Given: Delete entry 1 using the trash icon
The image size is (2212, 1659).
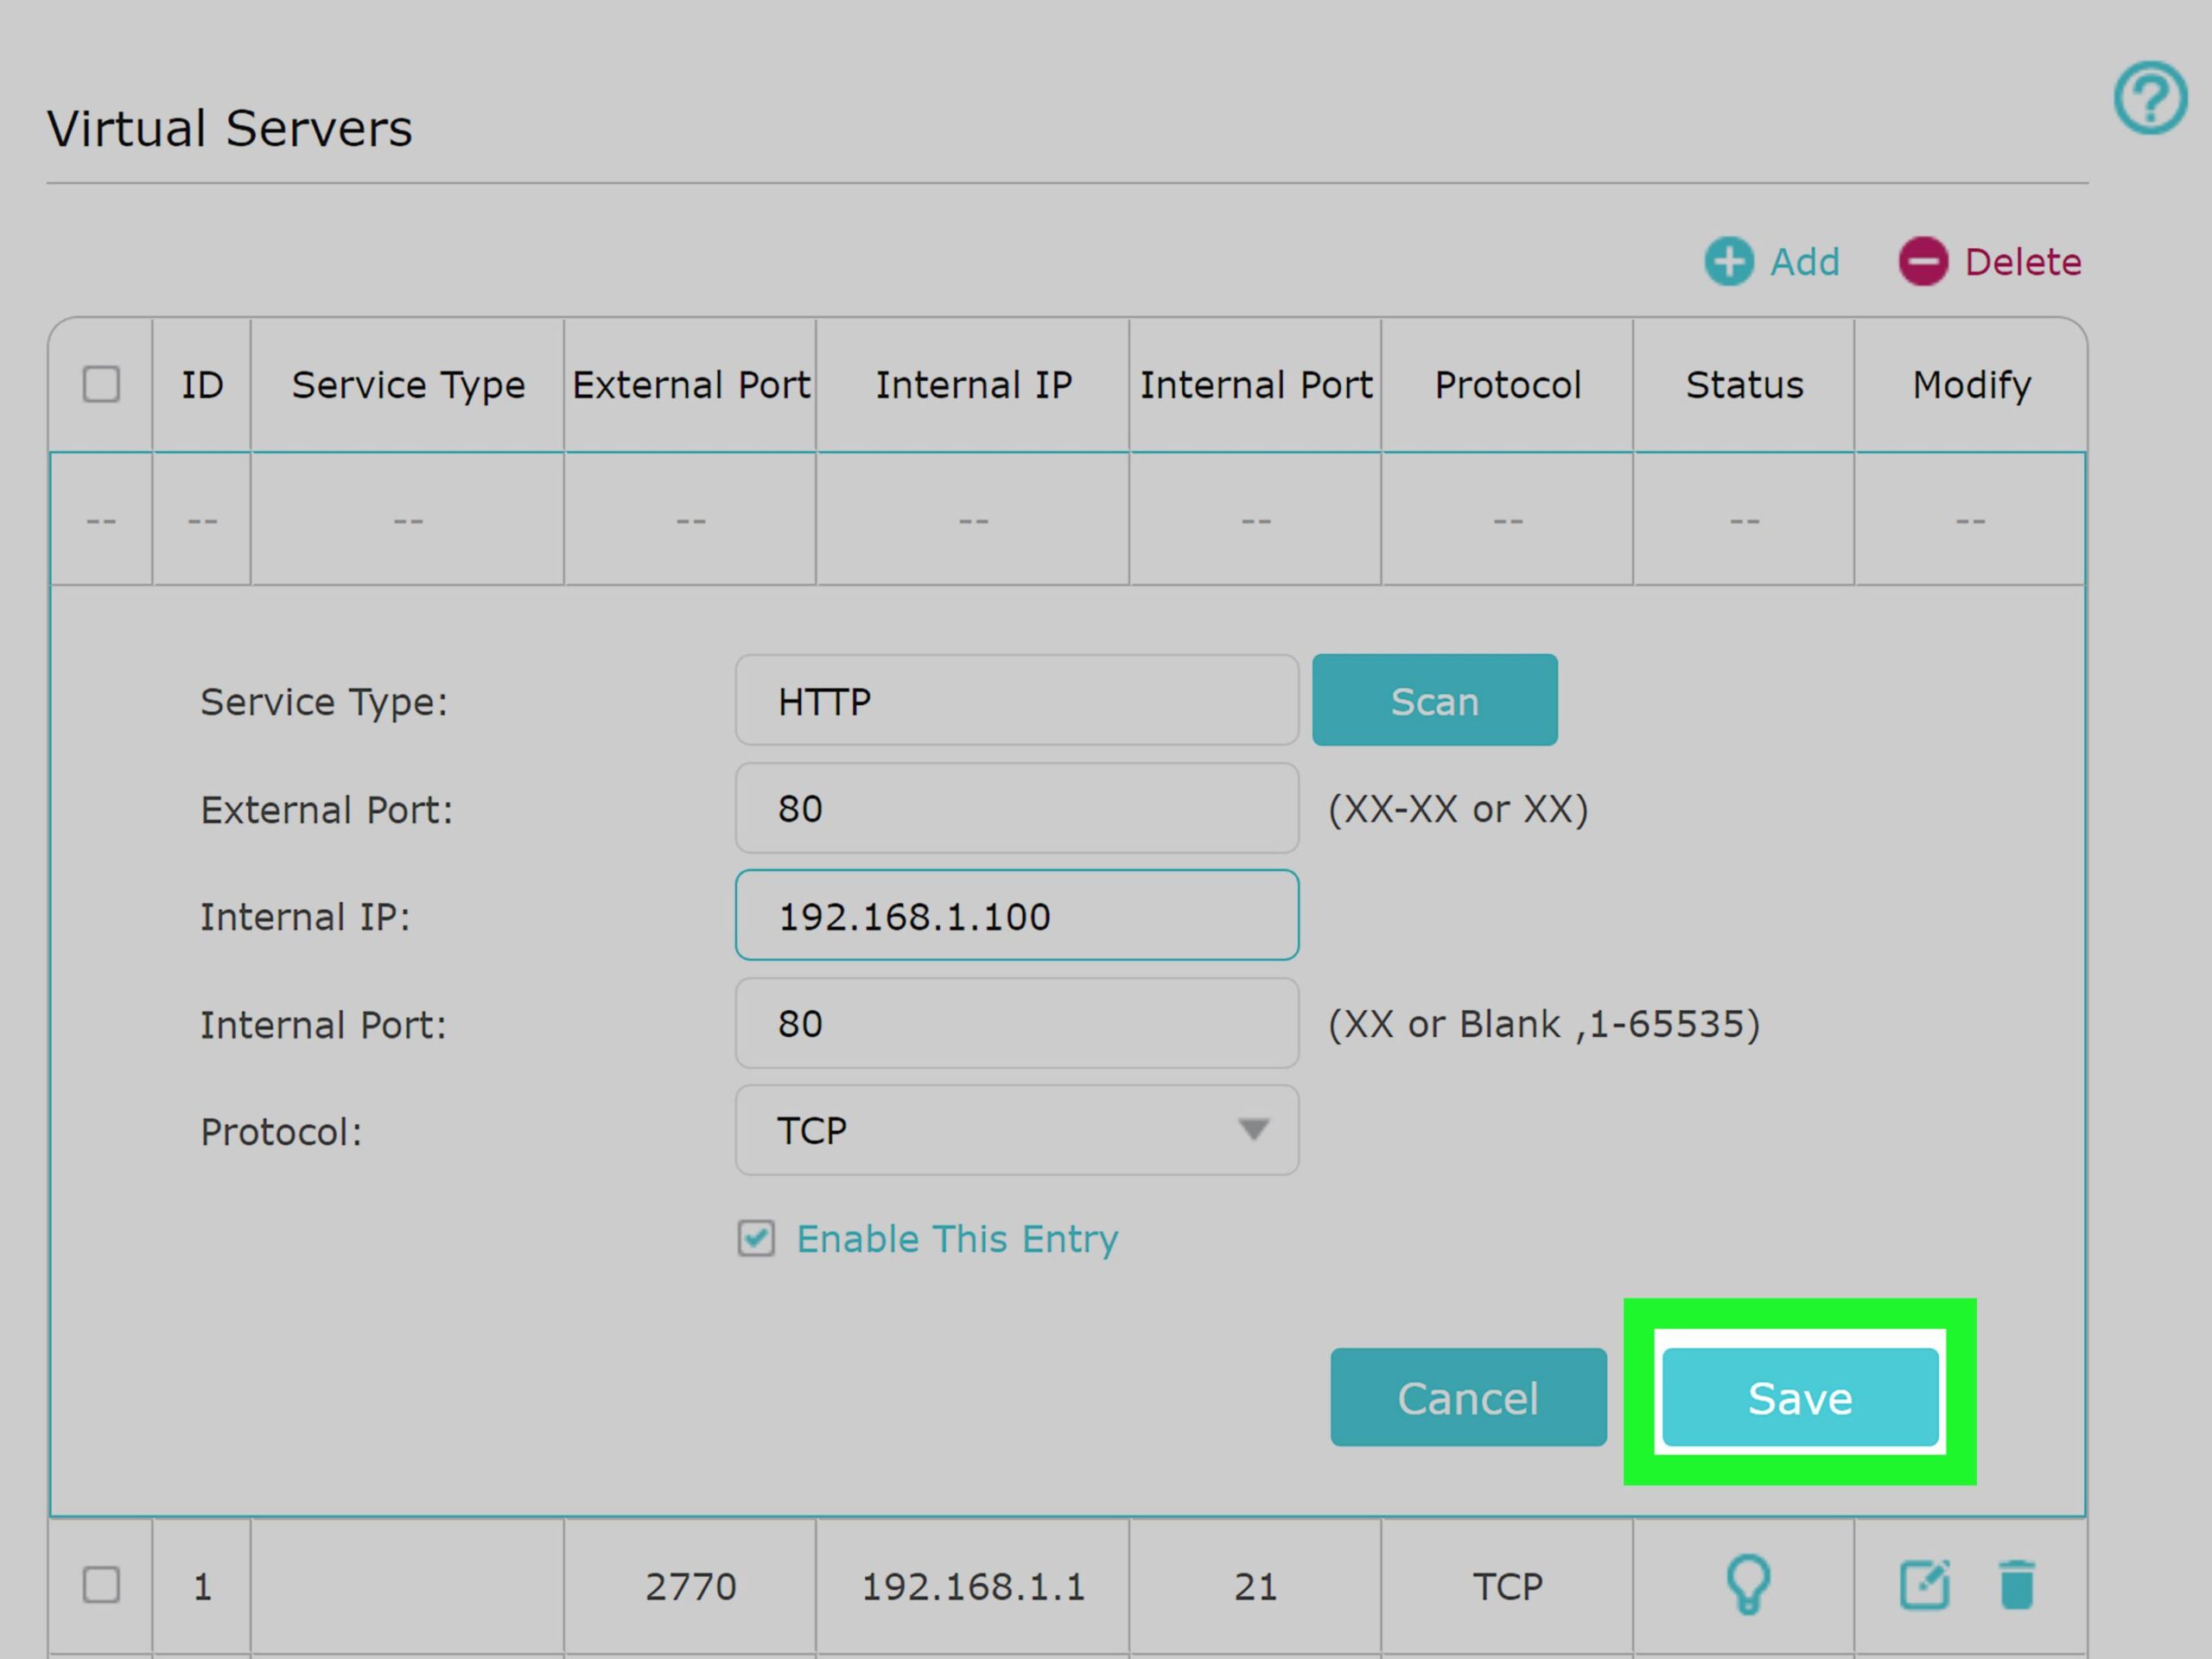Looking at the screenshot, I should [x=2017, y=1584].
